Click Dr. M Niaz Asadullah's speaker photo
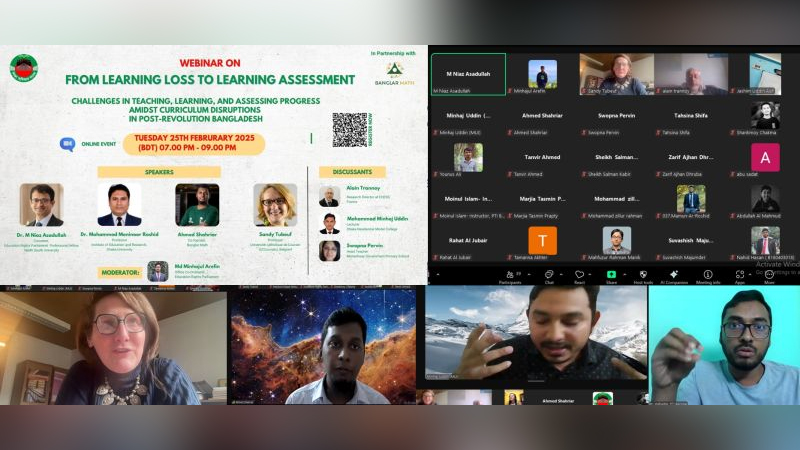800x450 pixels. (x=41, y=205)
